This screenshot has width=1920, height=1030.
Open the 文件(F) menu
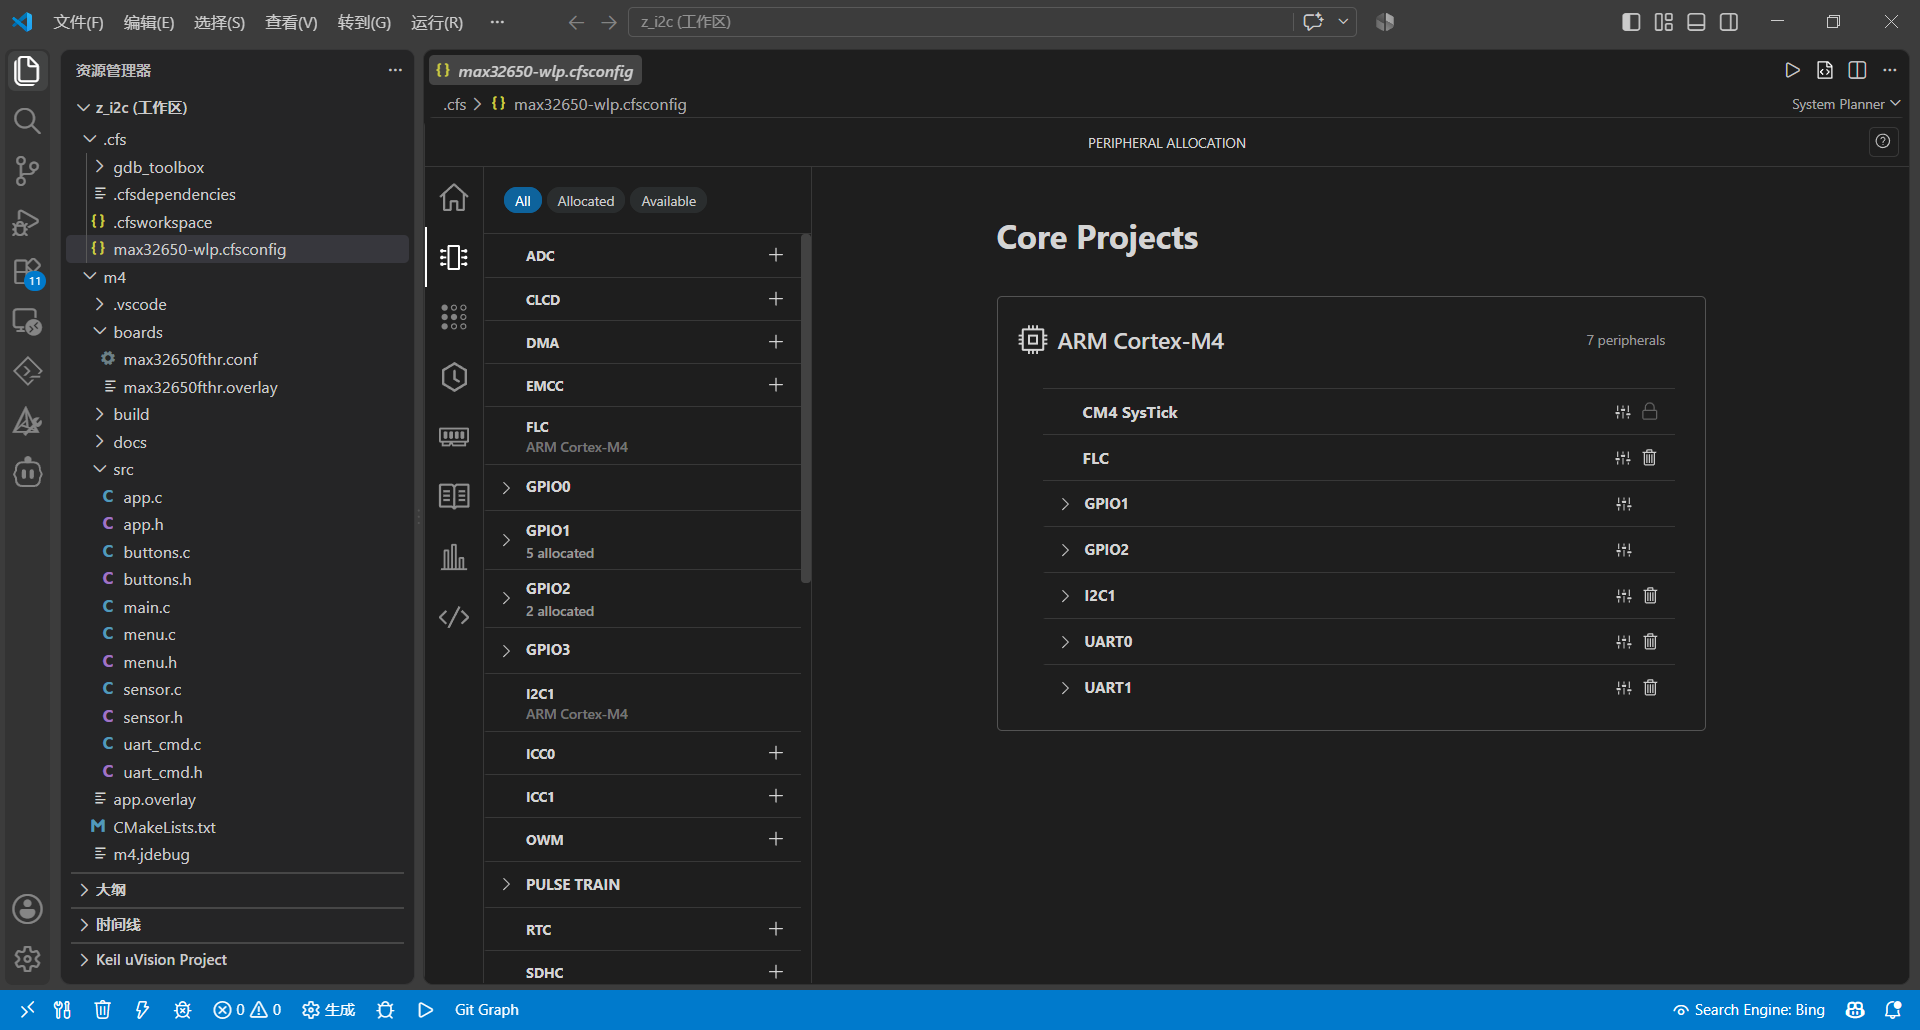[78, 22]
